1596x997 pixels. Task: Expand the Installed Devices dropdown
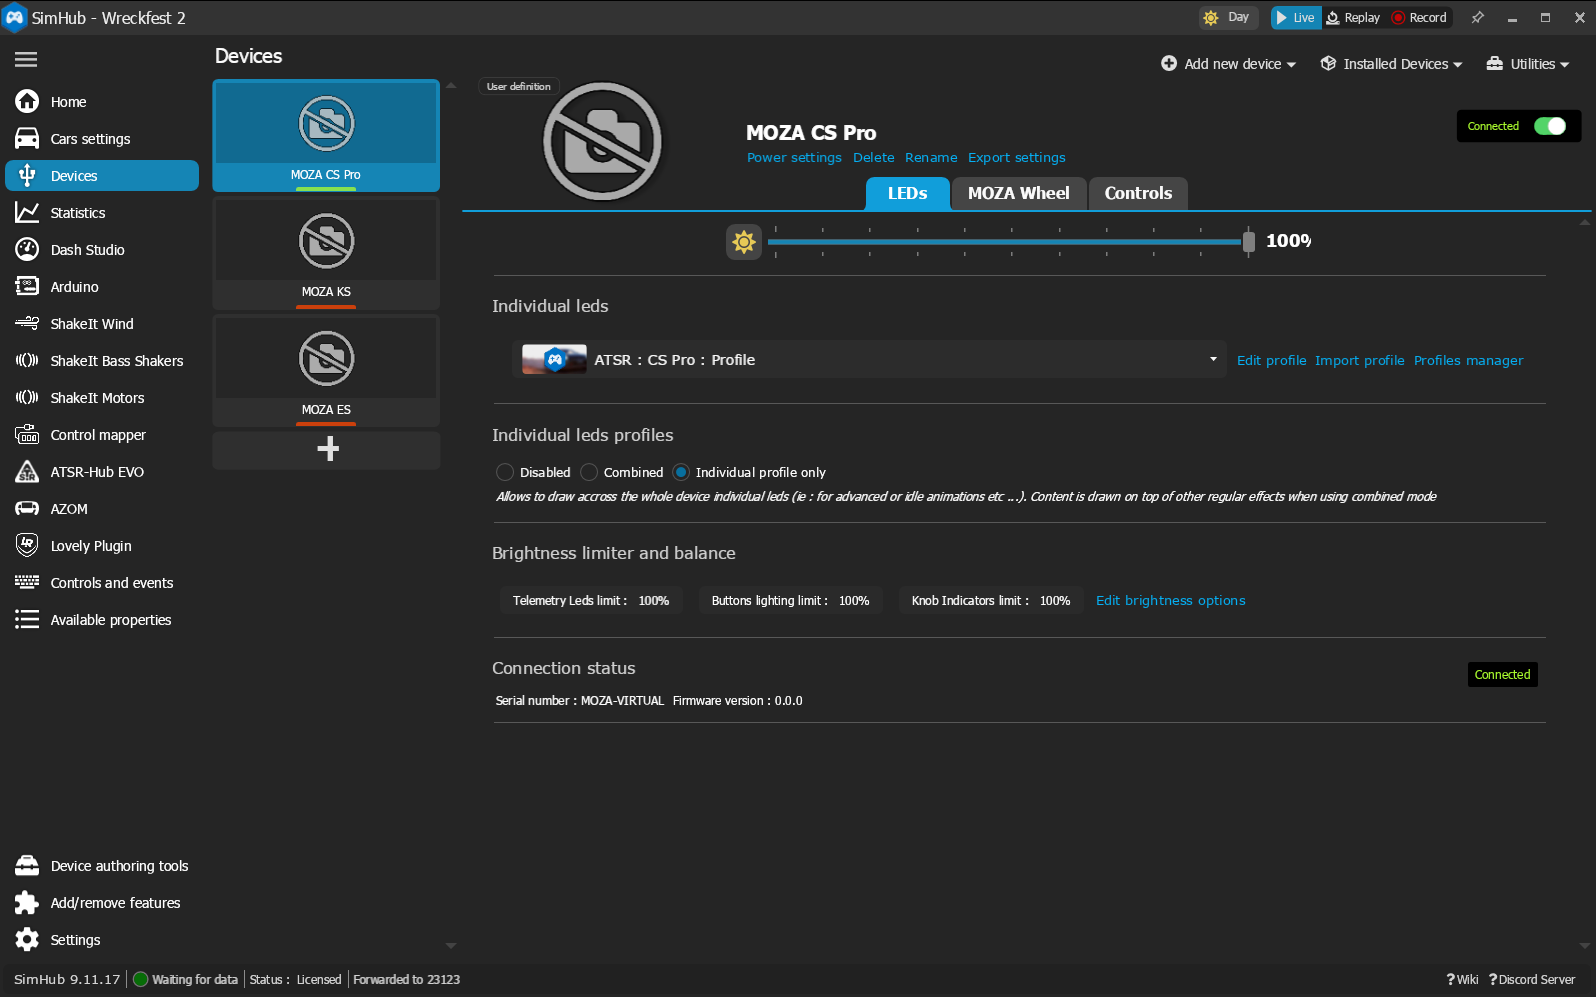1391,64
